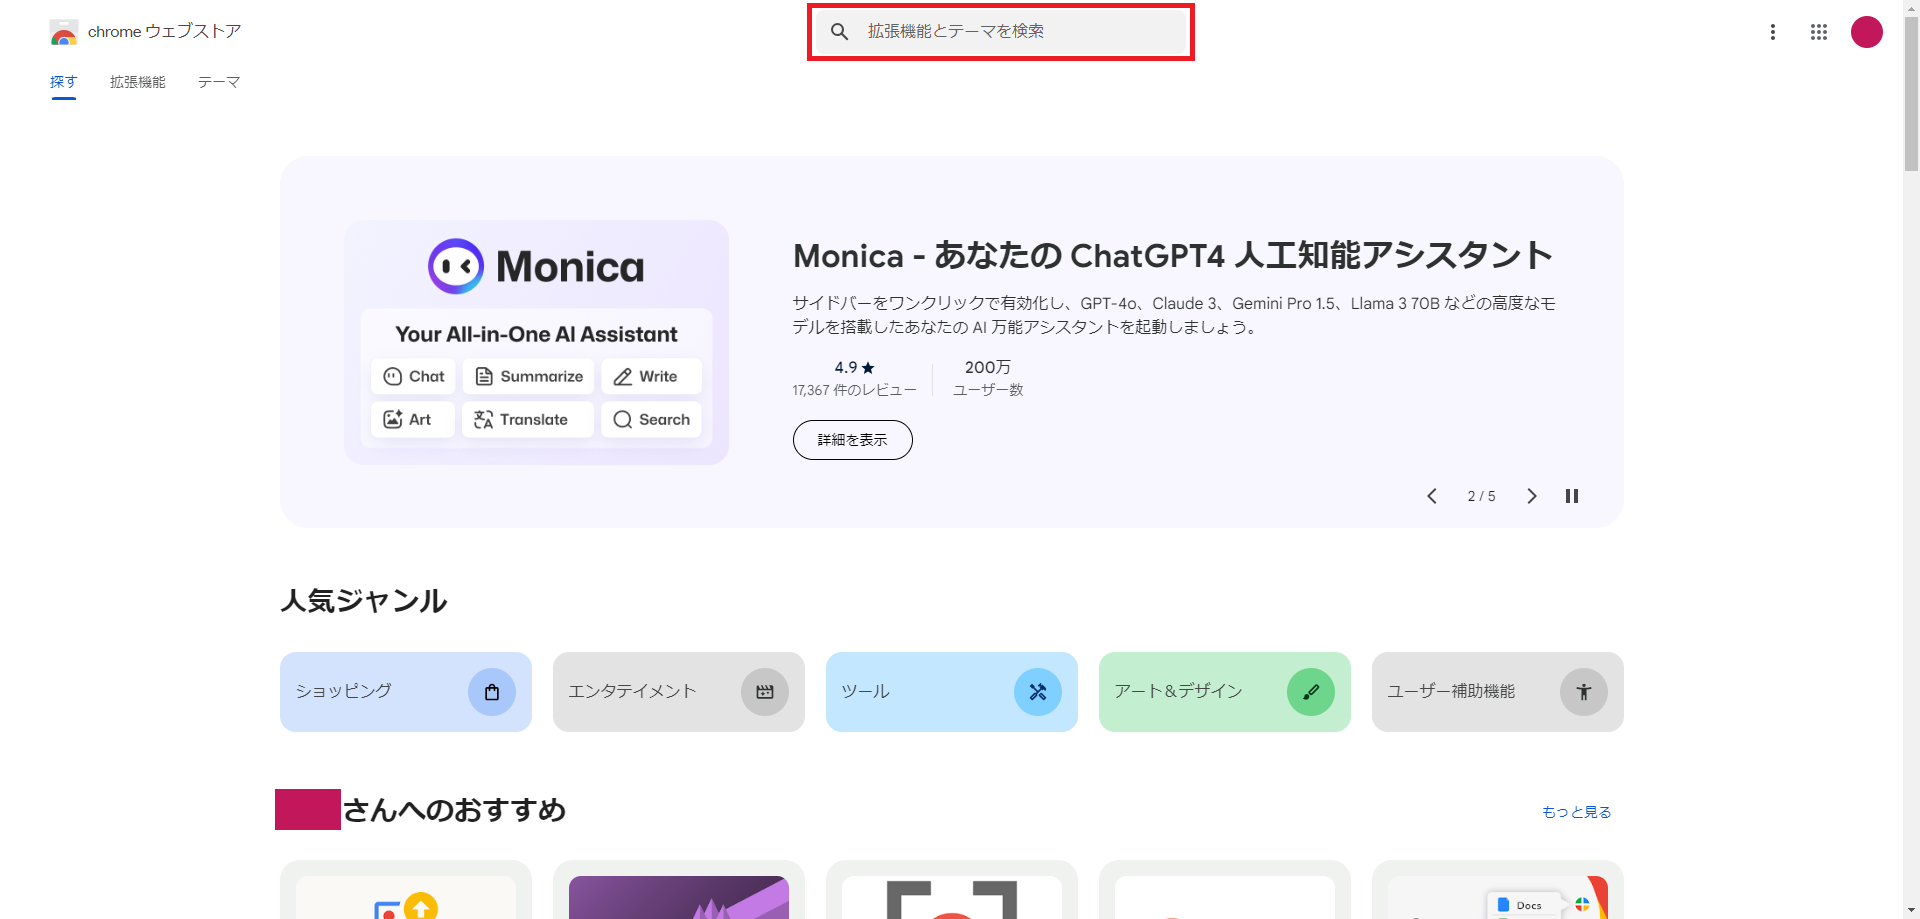This screenshot has width=1920, height=919.
Task: Click the Monica banner title text
Action: [1173, 256]
